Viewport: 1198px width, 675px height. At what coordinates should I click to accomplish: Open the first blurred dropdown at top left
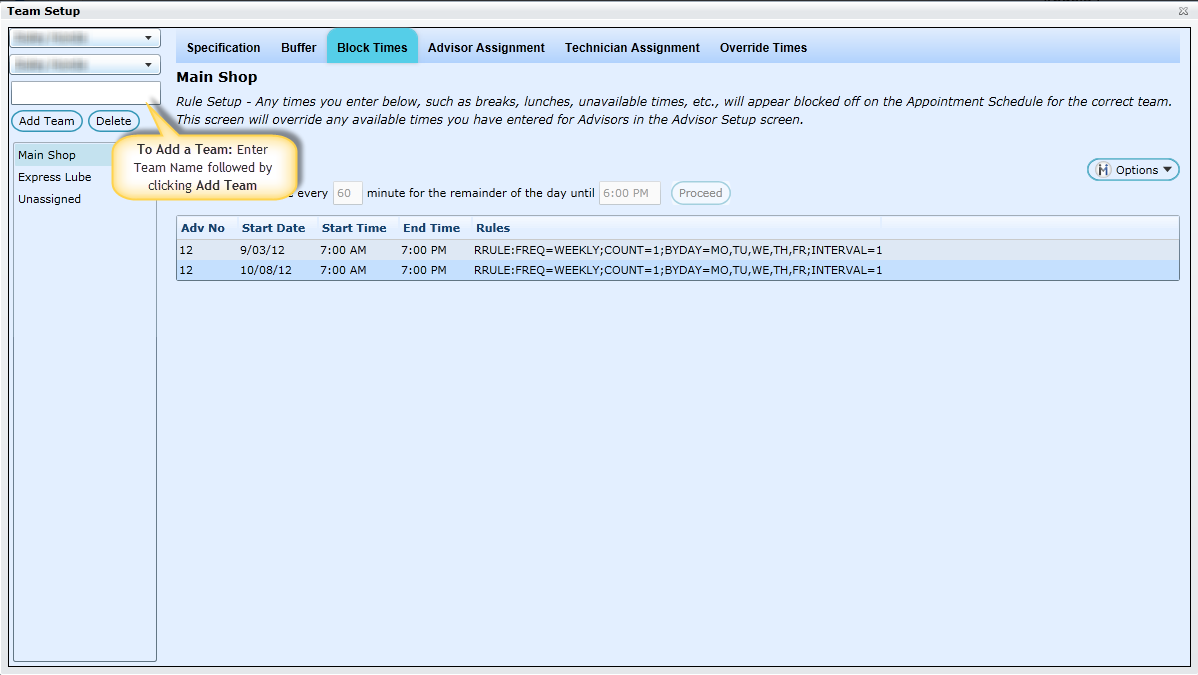[85, 38]
